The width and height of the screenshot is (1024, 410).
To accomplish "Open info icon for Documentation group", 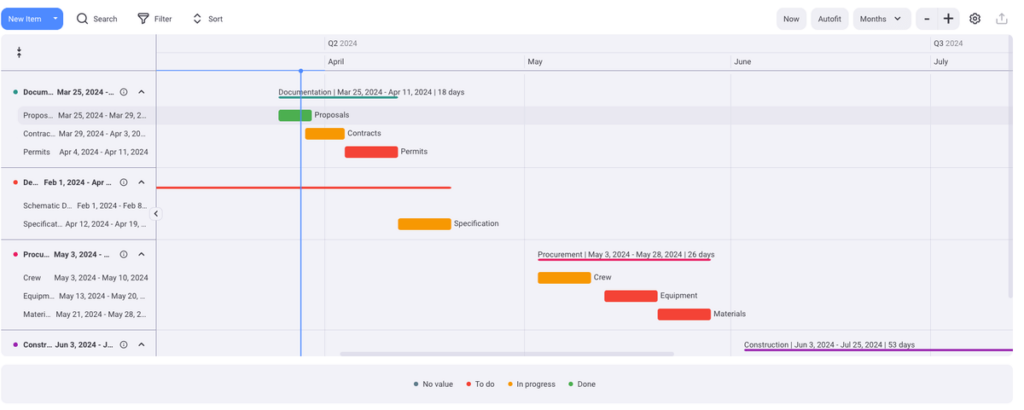I will pos(123,92).
